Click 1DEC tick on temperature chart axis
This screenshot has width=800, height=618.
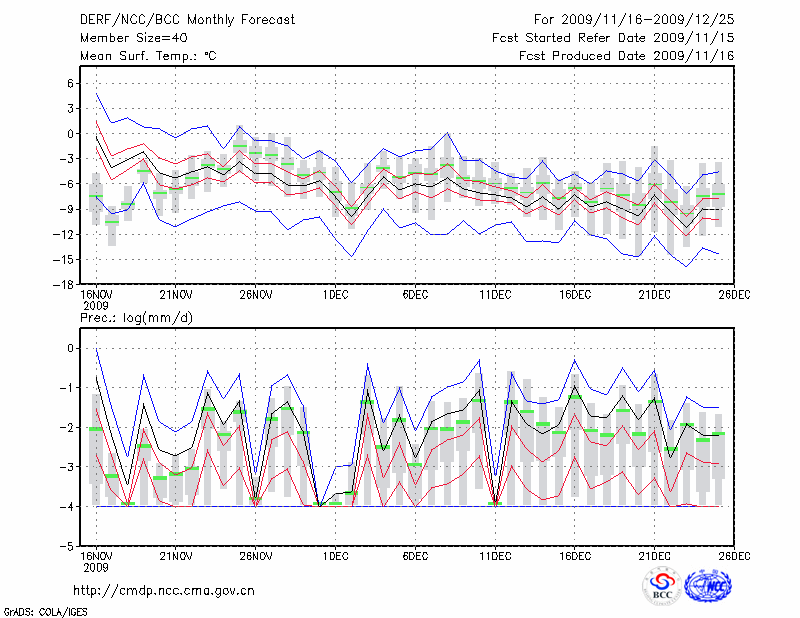(x=335, y=294)
